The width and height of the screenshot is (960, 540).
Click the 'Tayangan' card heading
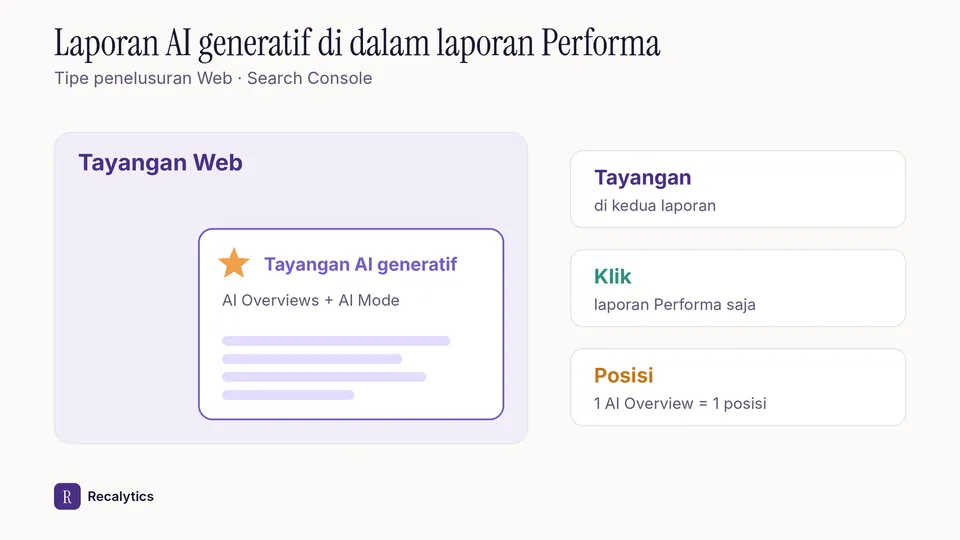coord(642,178)
